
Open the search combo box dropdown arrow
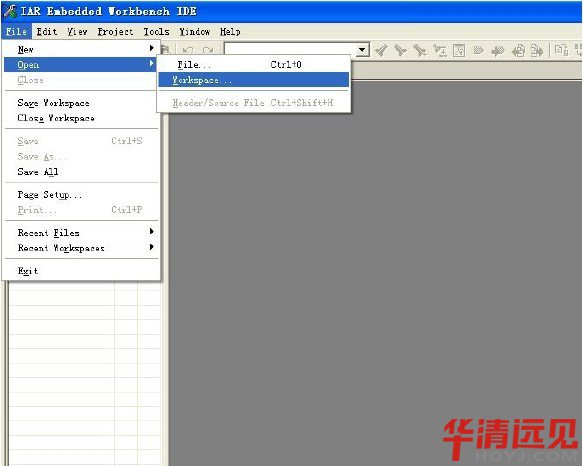tap(362, 49)
